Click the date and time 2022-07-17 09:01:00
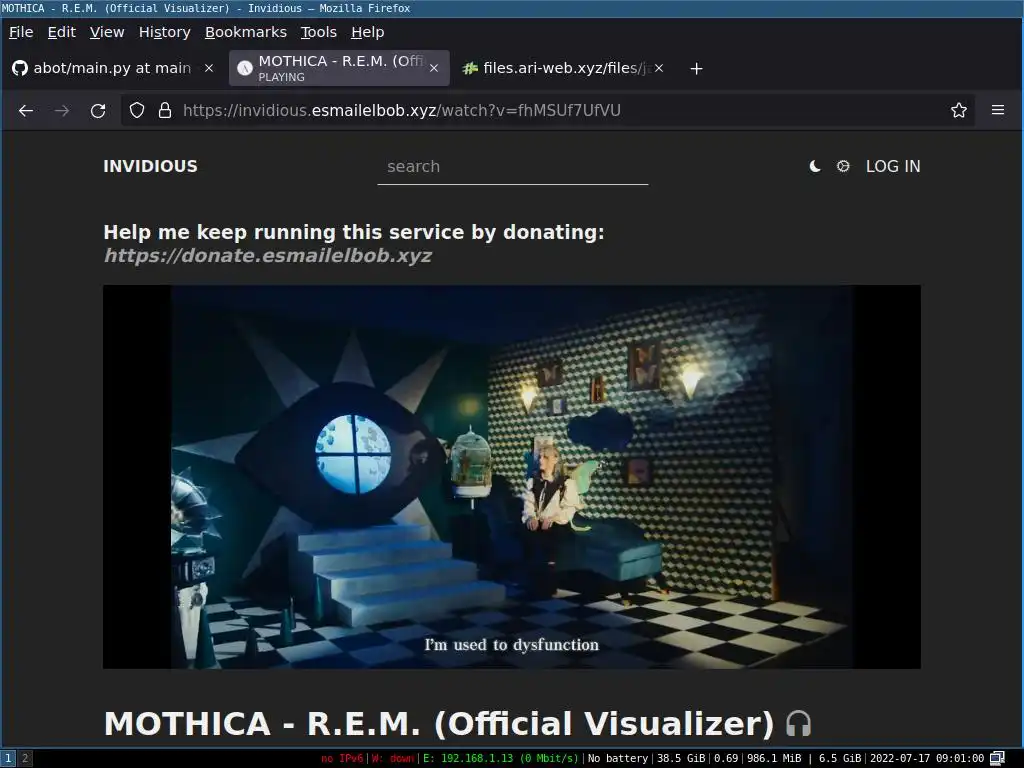Image resolution: width=1024 pixels, height=768 pixels. (927, 758)
